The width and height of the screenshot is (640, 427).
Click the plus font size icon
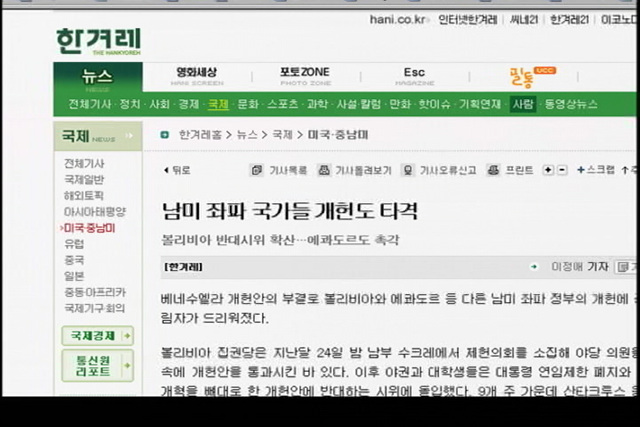pos(548,170)
